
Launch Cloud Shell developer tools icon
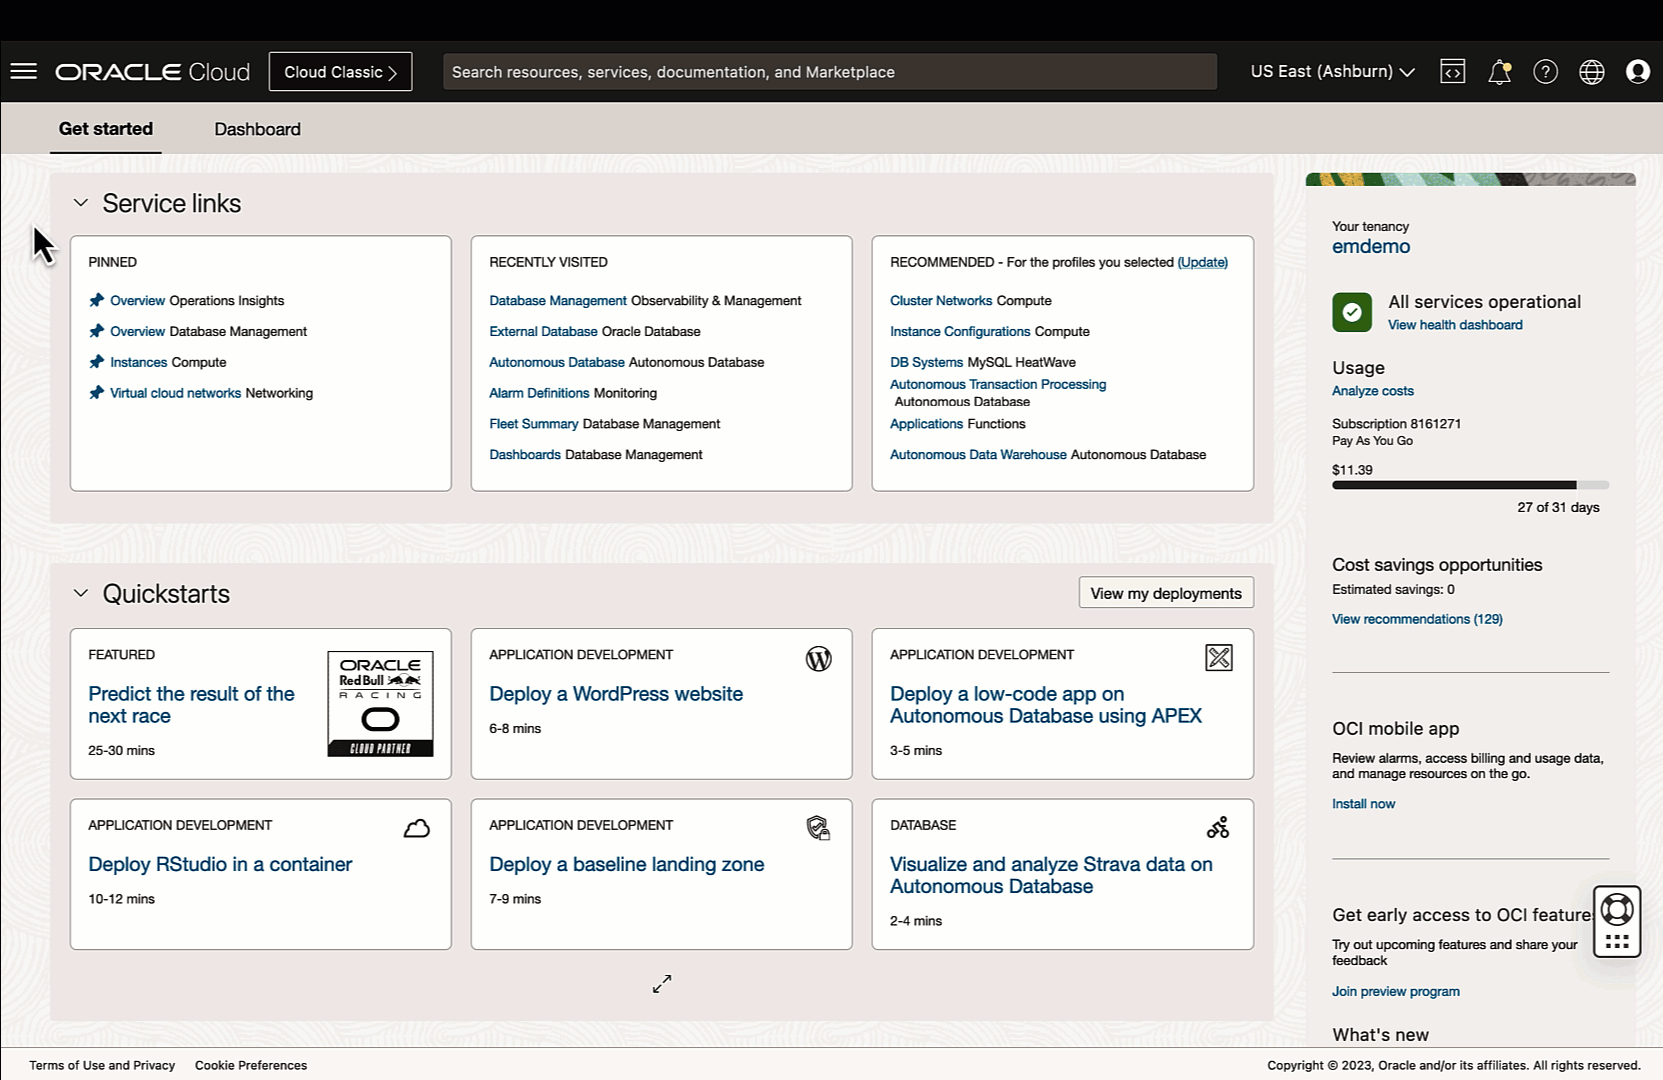pyautogui.click(x=1452, y=71)
